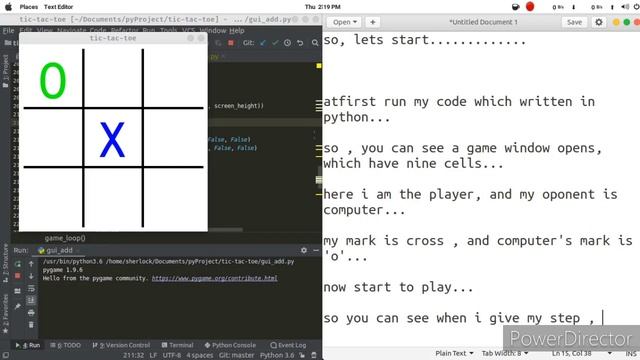Screen dimensions: 640x360
Task: Open the pygame contribute link in the console
Action: (x=215, y=278)
